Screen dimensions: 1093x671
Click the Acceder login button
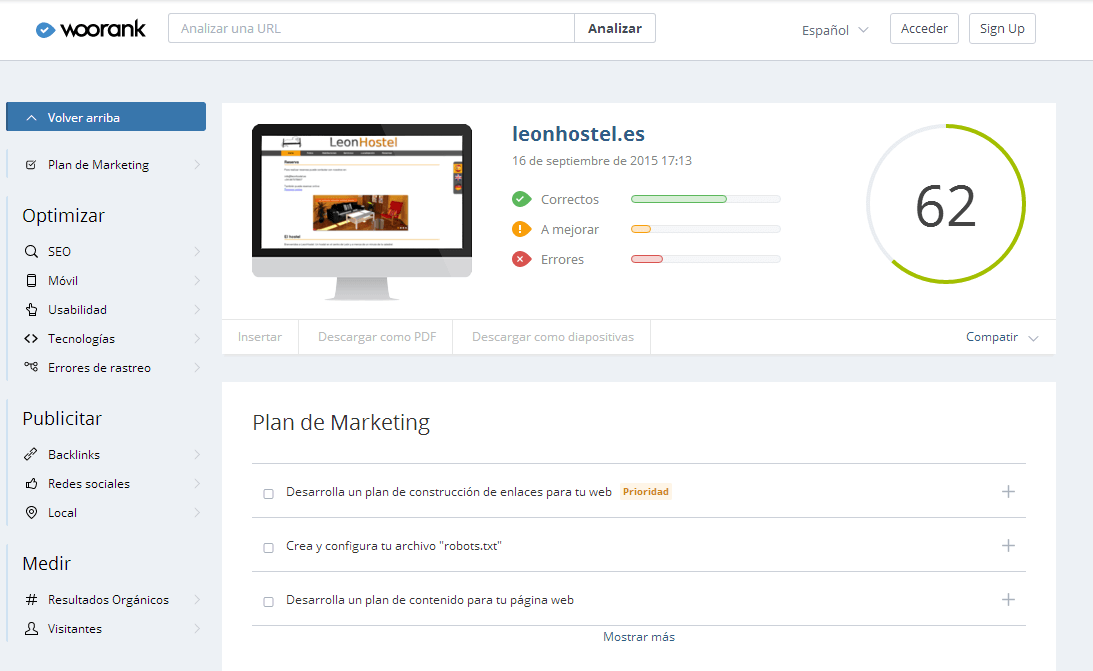[x=924, y=29]
